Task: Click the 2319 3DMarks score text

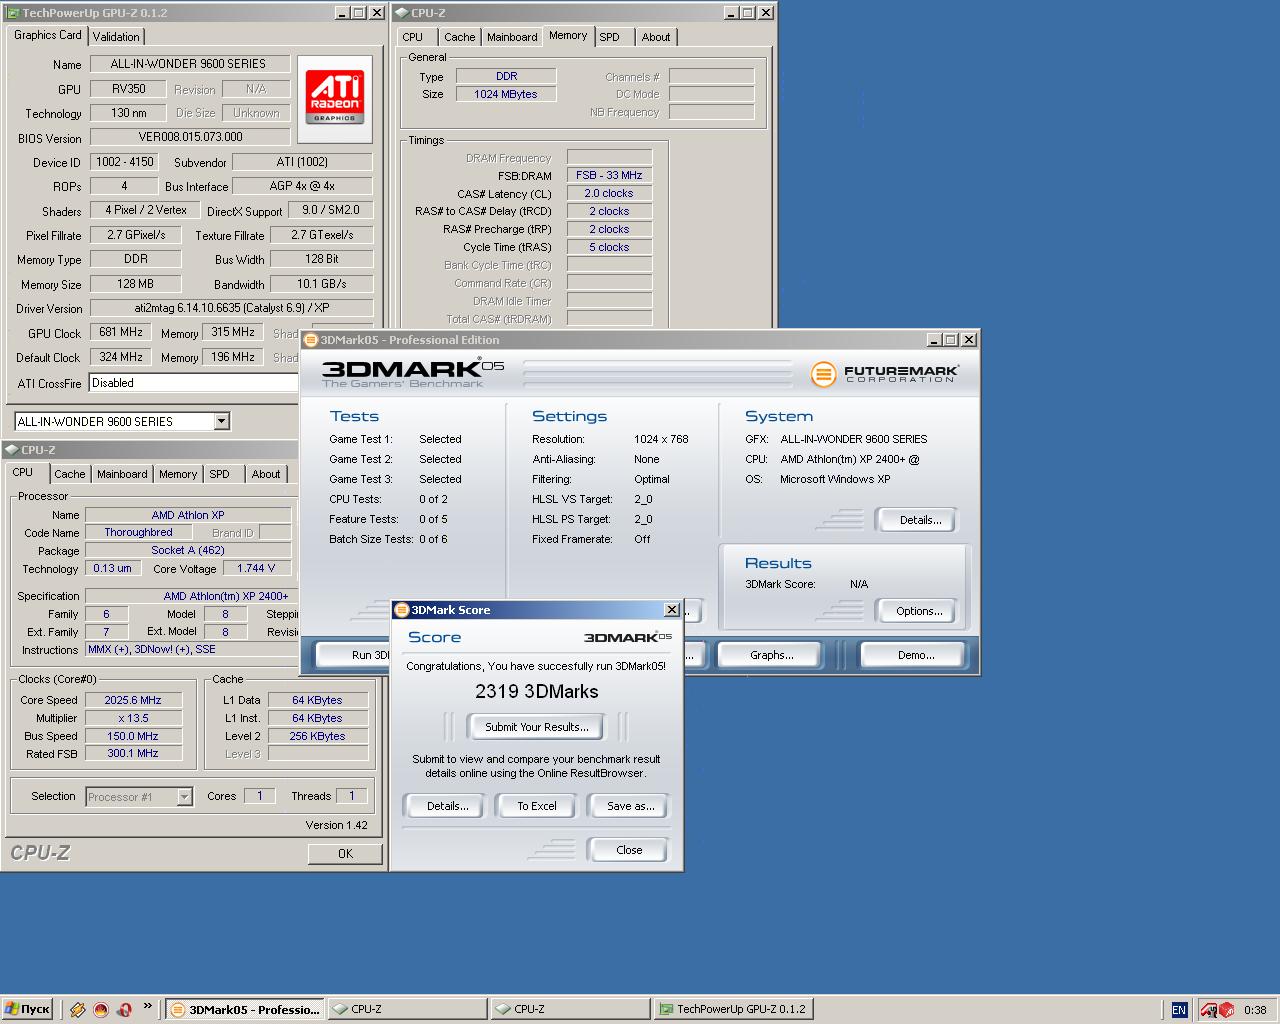Action: click(537, 692)
